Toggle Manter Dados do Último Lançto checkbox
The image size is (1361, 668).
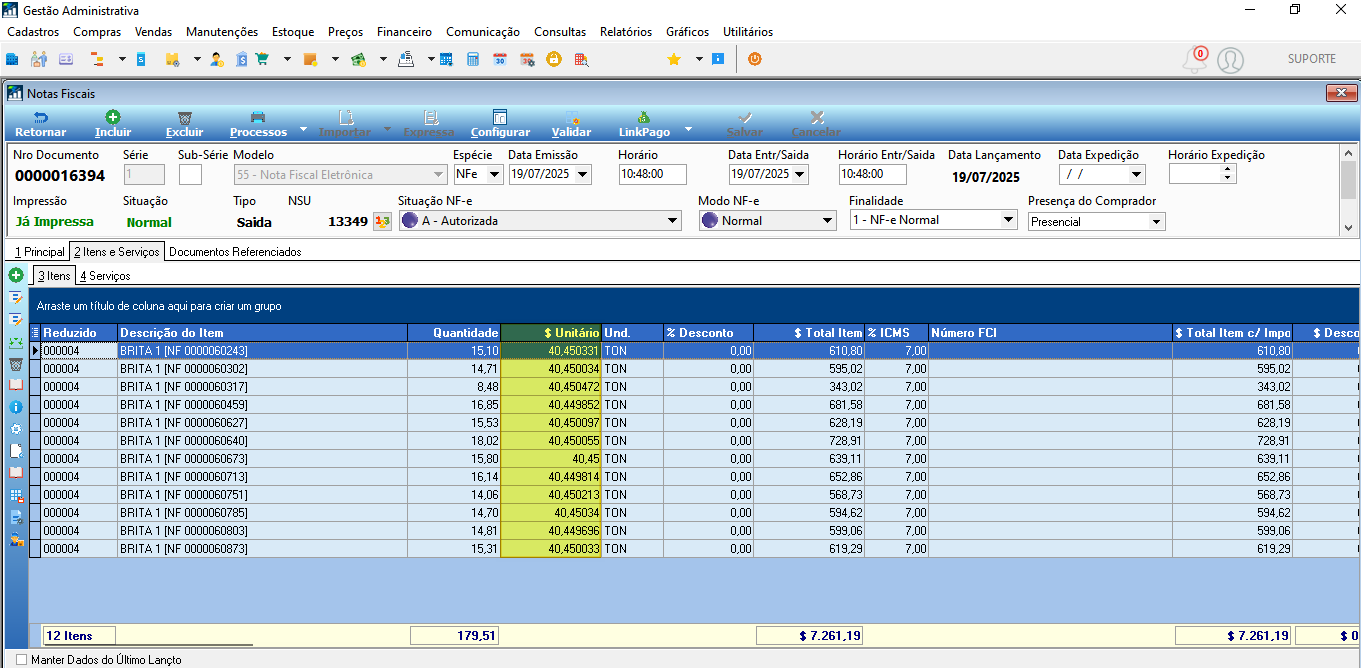coord(22,660)
